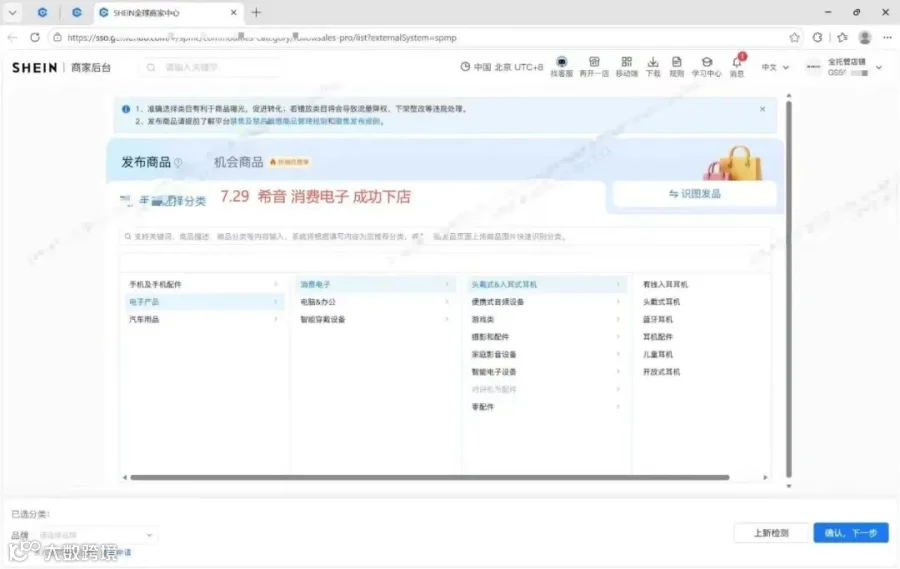Open the 中文 language dropdown
900x569 pixels.
click(x=775, y=67)
